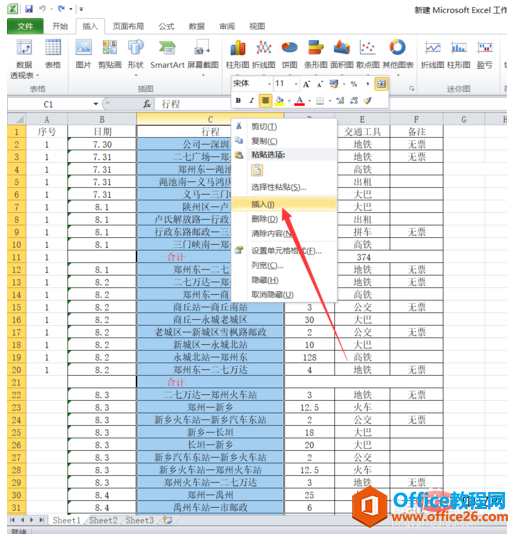Click the paste option clipboard button

(257, 170)
